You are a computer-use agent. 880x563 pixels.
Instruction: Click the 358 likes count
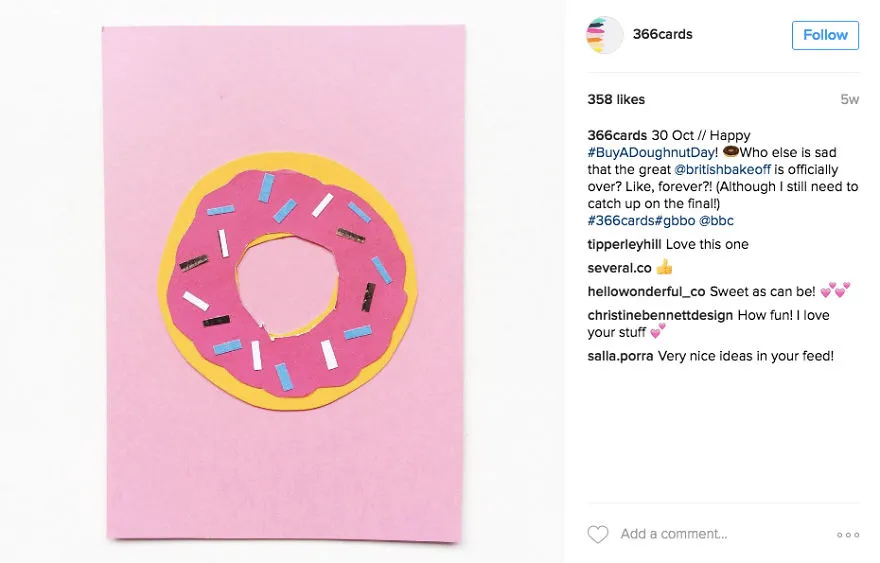pyautogui.click(x=616, y=99)
